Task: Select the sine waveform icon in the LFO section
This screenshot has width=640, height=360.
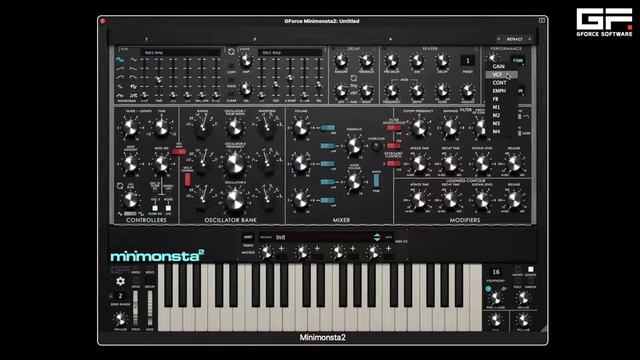Action: tap(120, 60)
